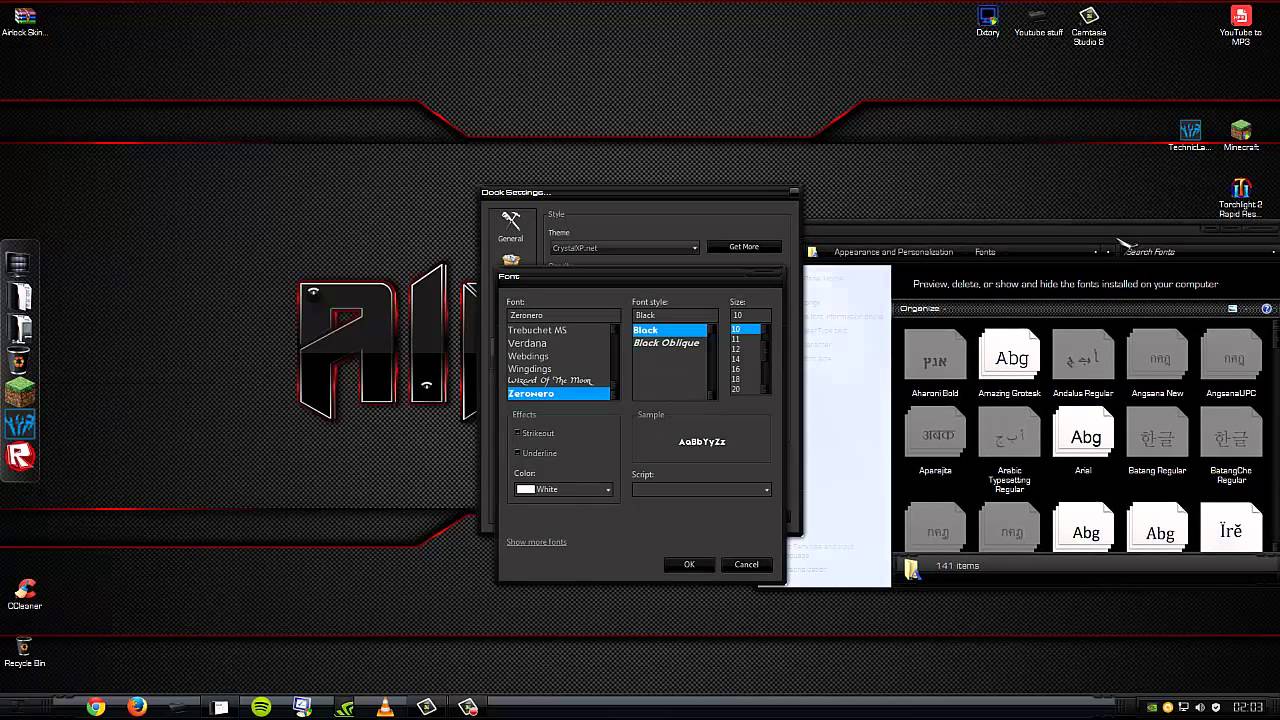Open Minecraft desktop shortcut

click(1241, 136)
